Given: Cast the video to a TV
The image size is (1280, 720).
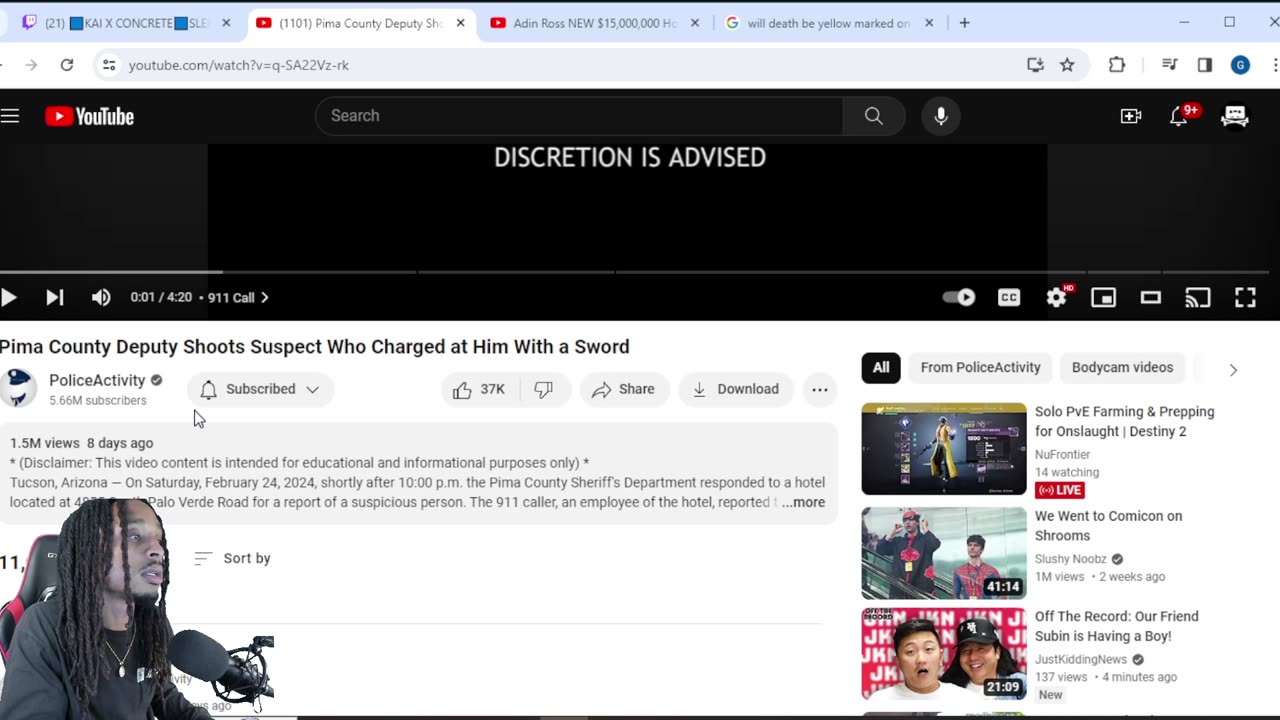Looking at the screenshot, I should [1198, 297].
